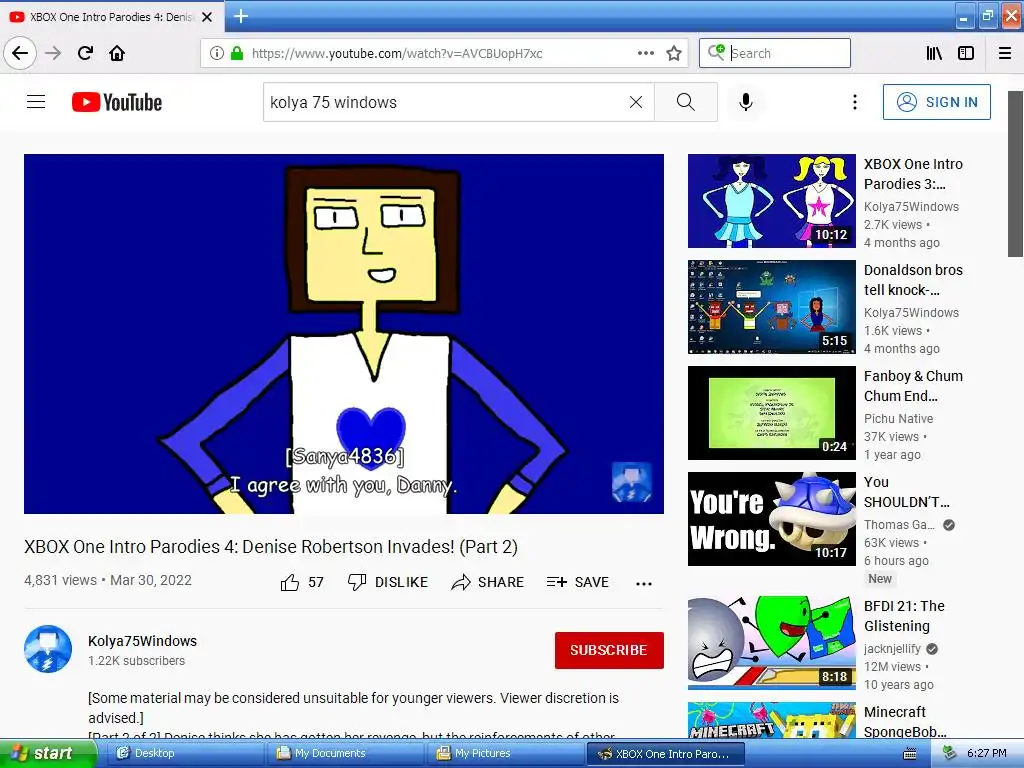Click the DISLIKE button
Screen dimensions: 1024x768
[388, 582]
